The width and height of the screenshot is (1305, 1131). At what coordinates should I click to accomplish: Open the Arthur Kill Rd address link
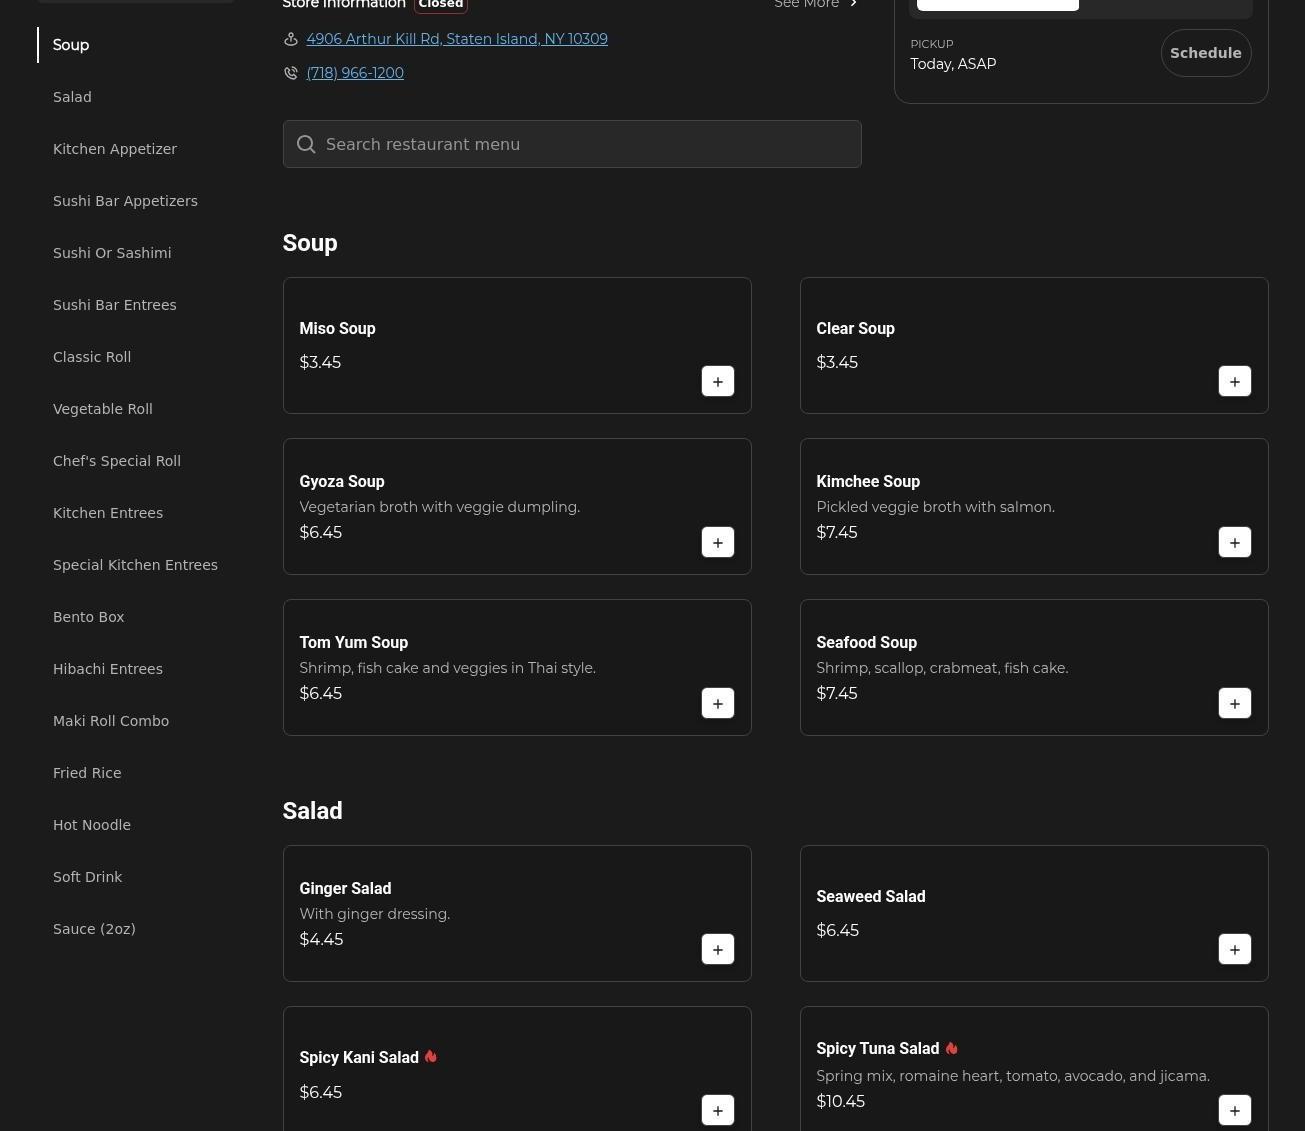coord(457,39)
